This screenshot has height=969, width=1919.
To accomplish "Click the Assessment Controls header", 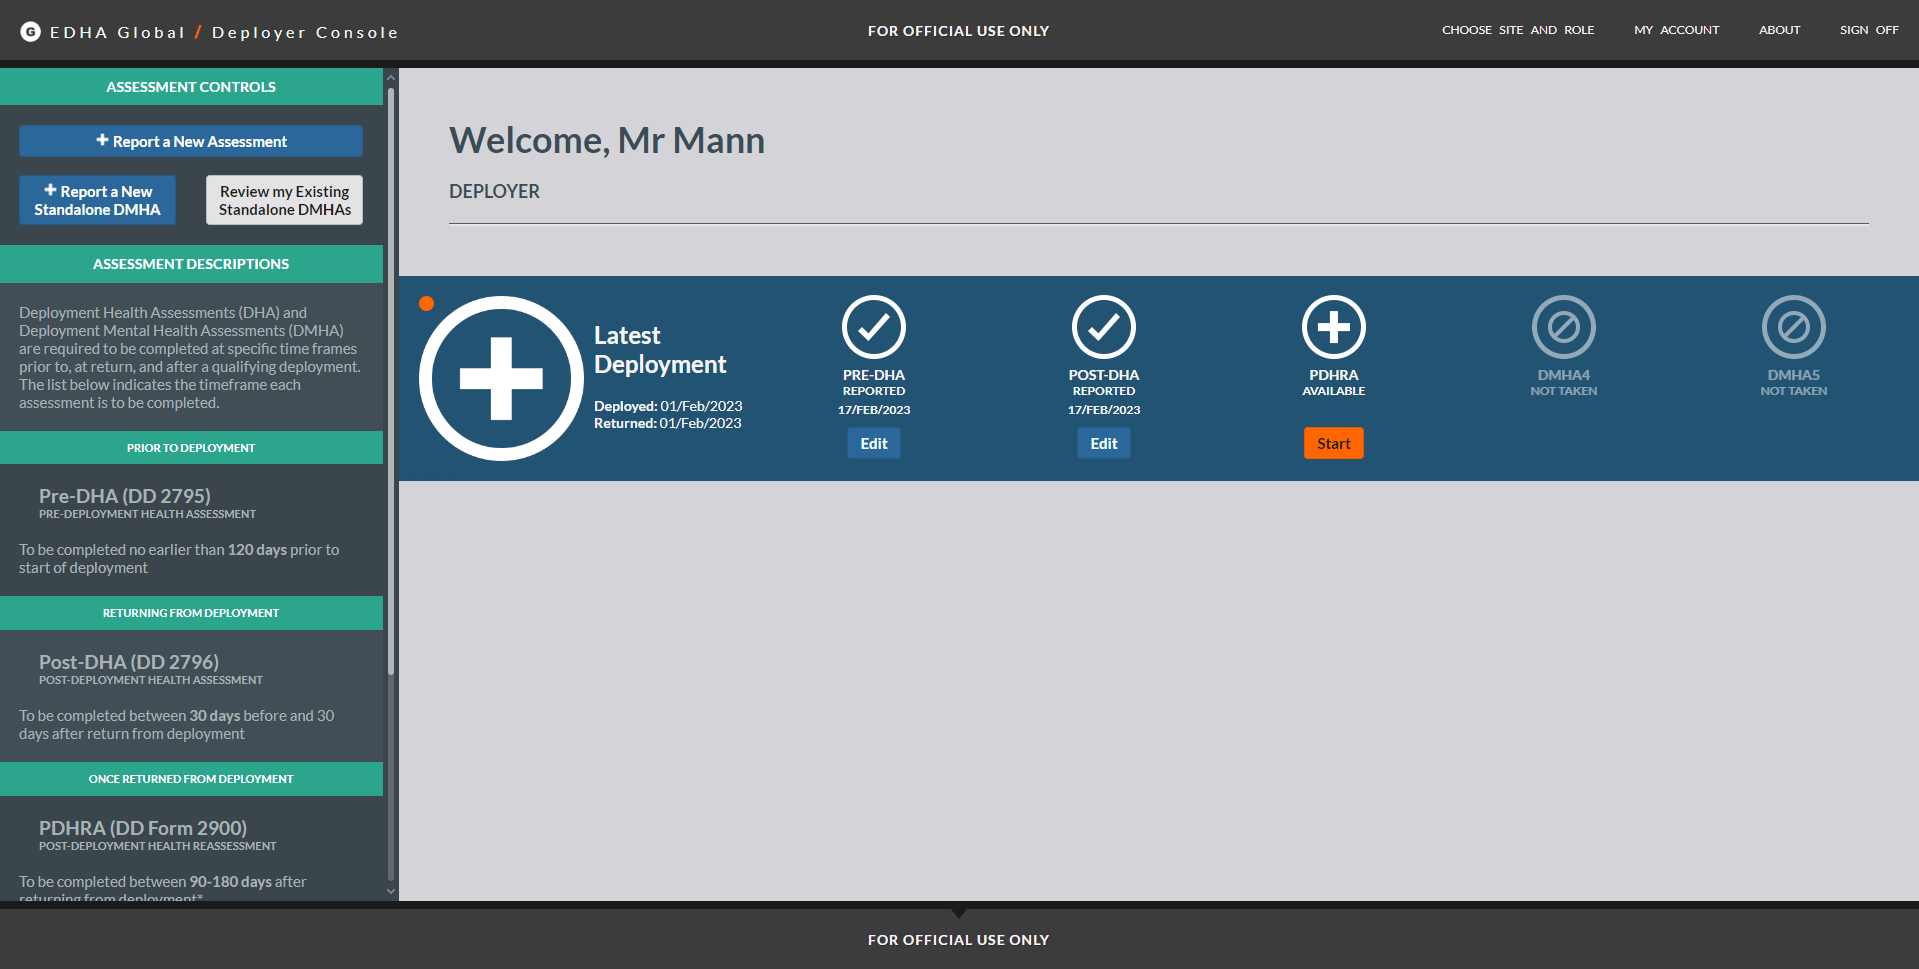I will coord(191,87).
